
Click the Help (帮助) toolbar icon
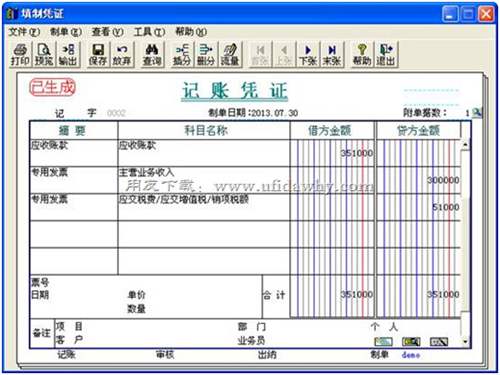[362, 55]
